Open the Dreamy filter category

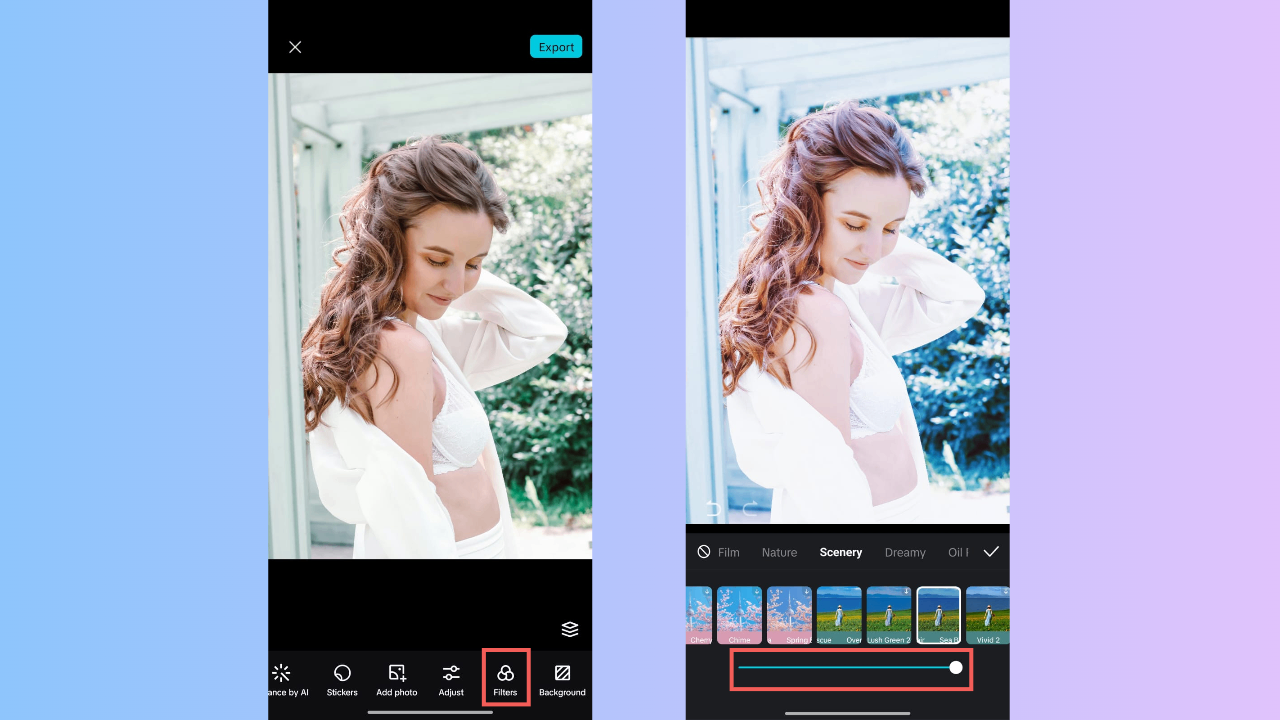[905, 552]
